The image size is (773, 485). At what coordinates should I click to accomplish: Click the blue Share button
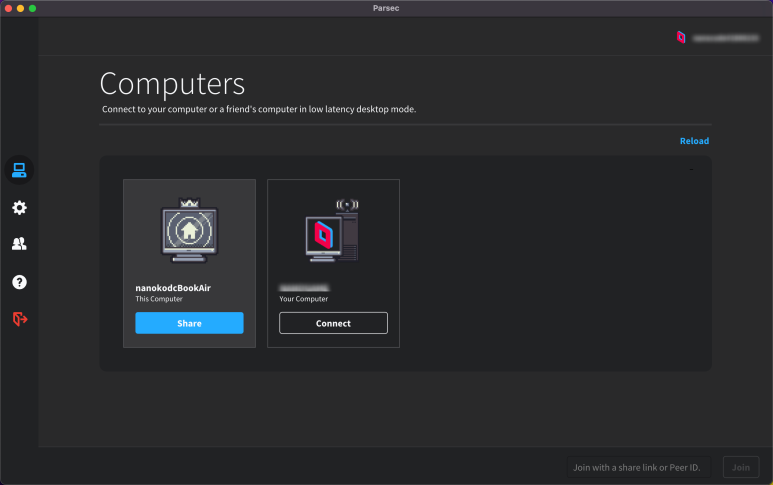[189, 323]
